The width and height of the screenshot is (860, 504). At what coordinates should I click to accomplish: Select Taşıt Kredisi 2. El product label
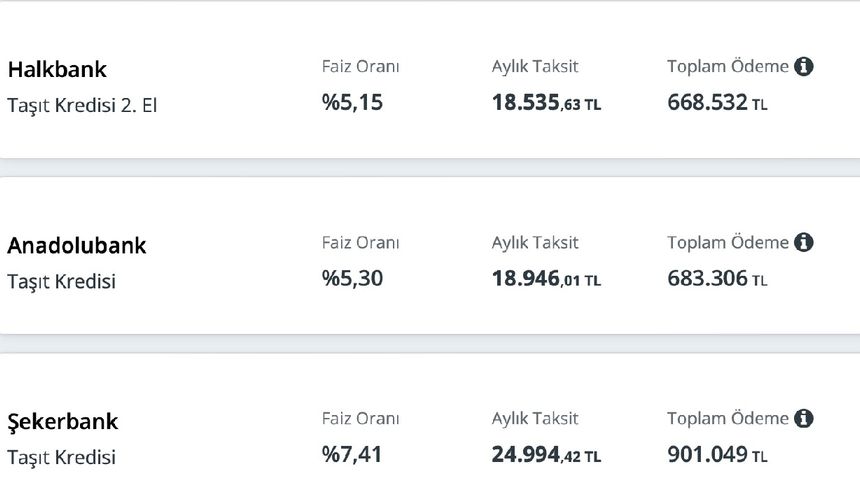coord(82,105)
